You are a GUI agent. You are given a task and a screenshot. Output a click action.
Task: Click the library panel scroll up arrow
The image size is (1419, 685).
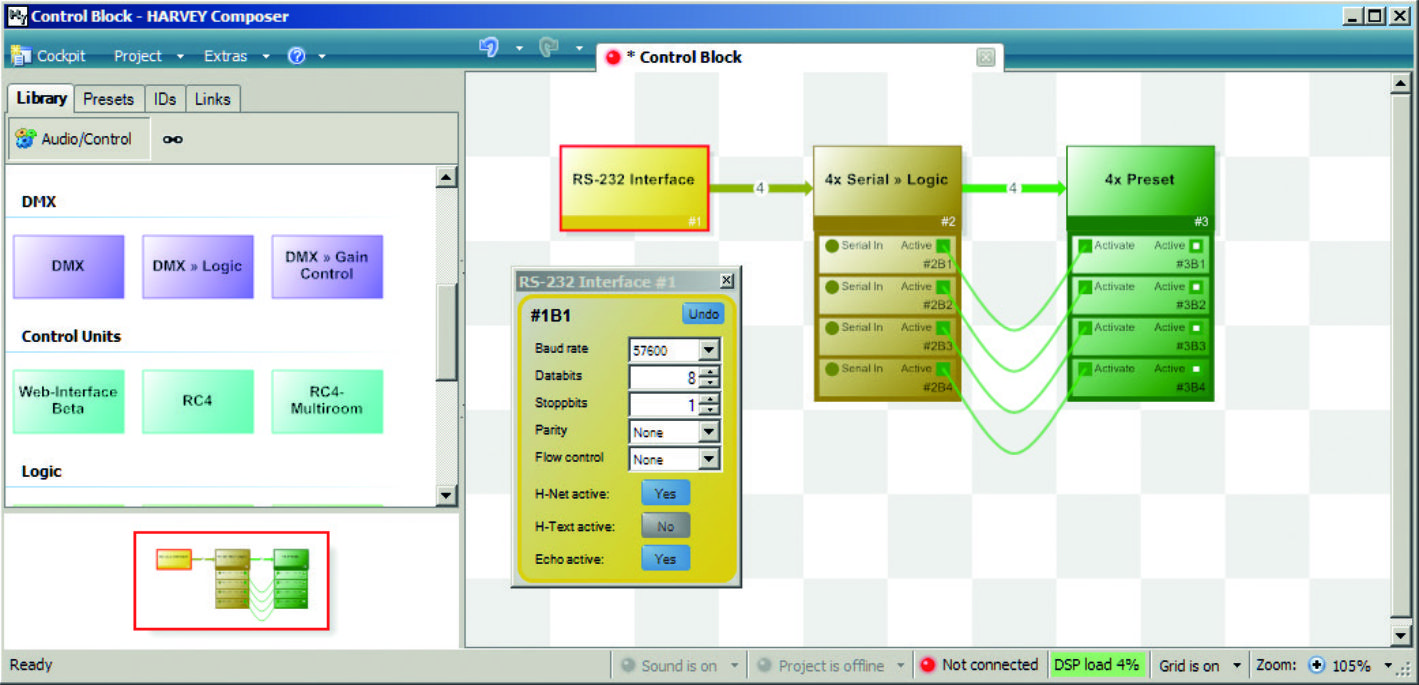click(447, 178)
